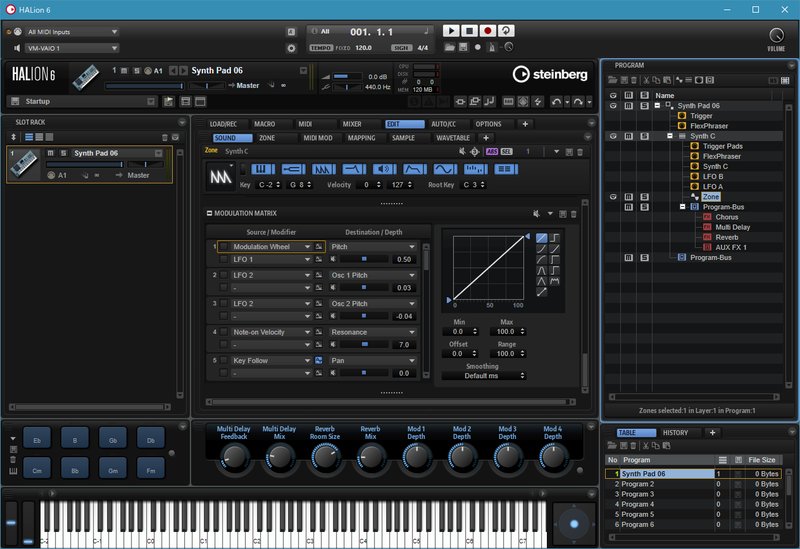Open the Oscillator section button

(x=323, y=169)
